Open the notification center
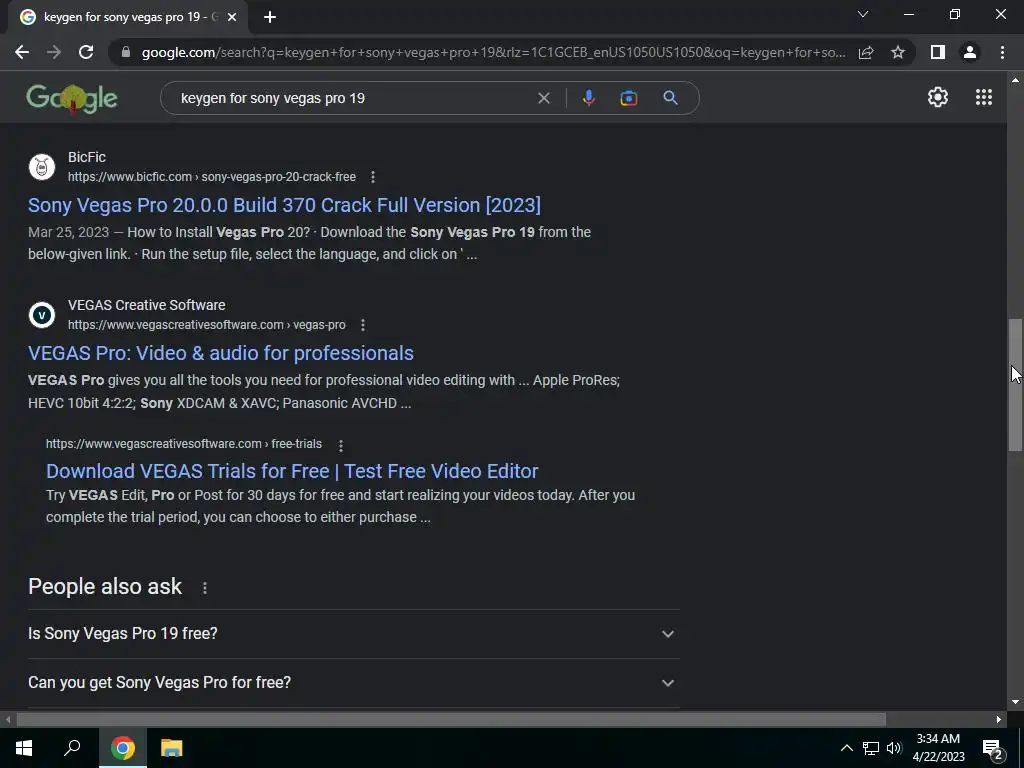1024x768 pixels. (x=993, y=749)
